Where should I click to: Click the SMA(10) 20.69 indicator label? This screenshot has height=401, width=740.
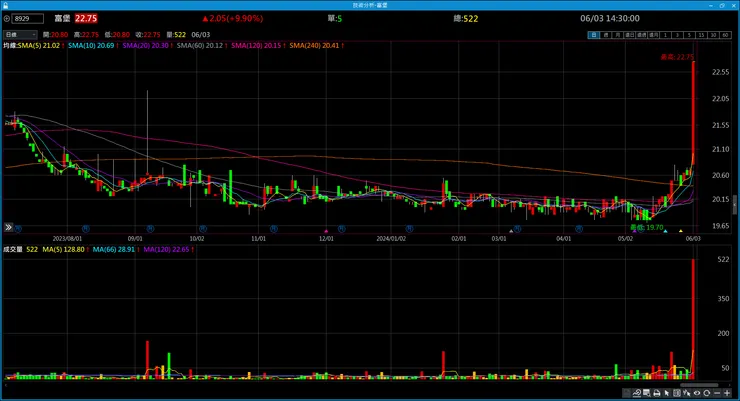click(91, 45)
